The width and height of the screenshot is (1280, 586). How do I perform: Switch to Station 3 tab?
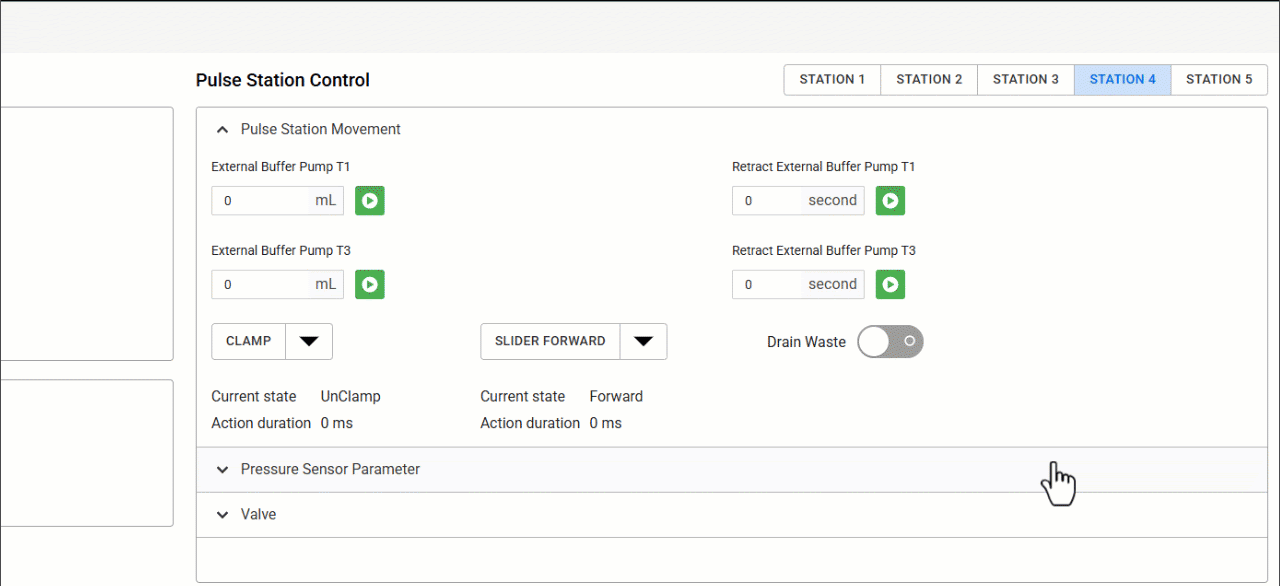point(1026,80)
